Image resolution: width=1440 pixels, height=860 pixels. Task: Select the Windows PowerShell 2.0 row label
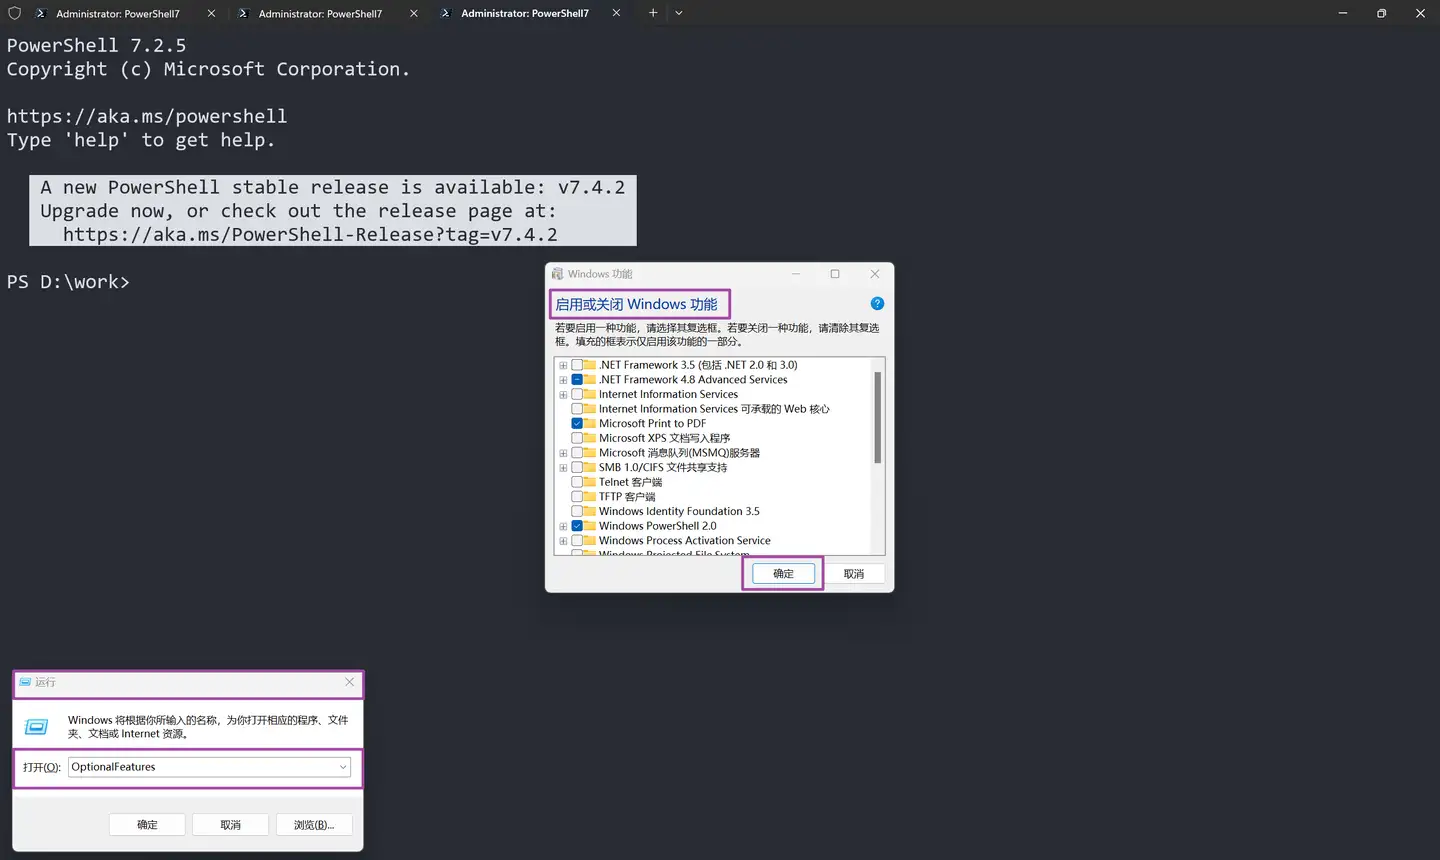click(657, 526)
